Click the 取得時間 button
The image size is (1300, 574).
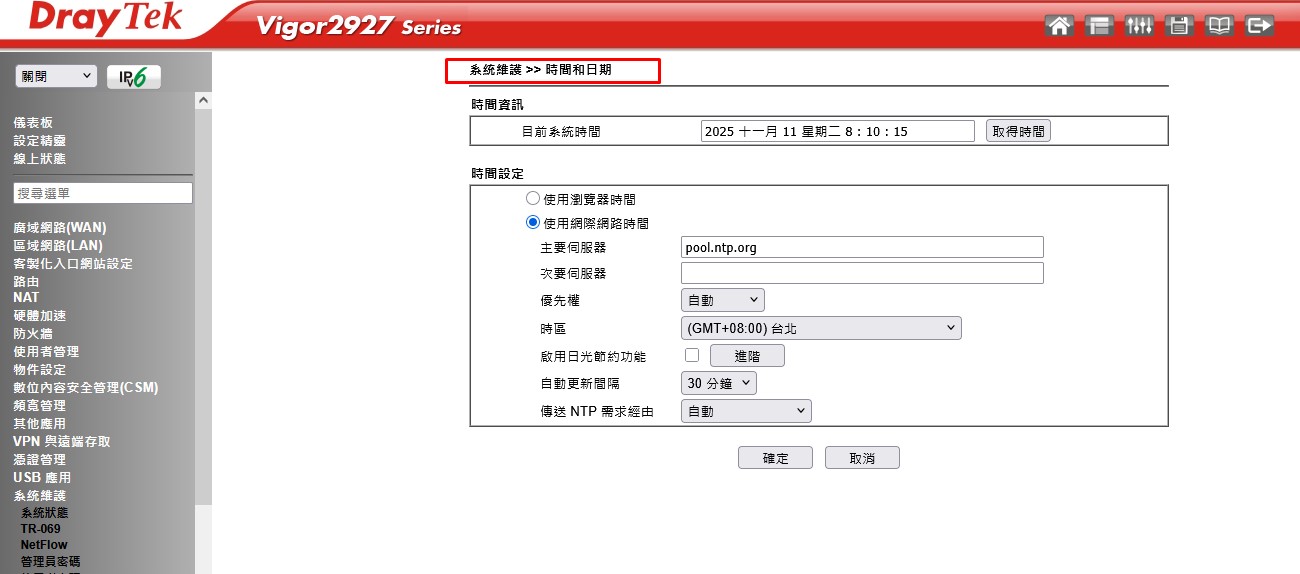pyautogui.click(x=1018, y=131)
